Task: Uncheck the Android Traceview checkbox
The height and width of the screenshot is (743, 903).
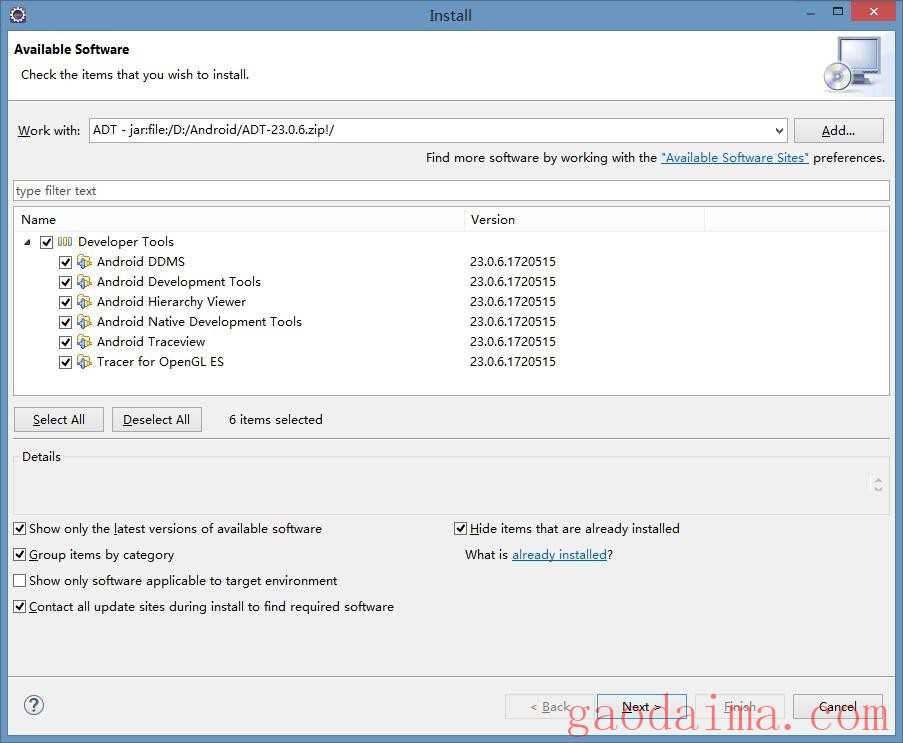Action: pos(66,343)
